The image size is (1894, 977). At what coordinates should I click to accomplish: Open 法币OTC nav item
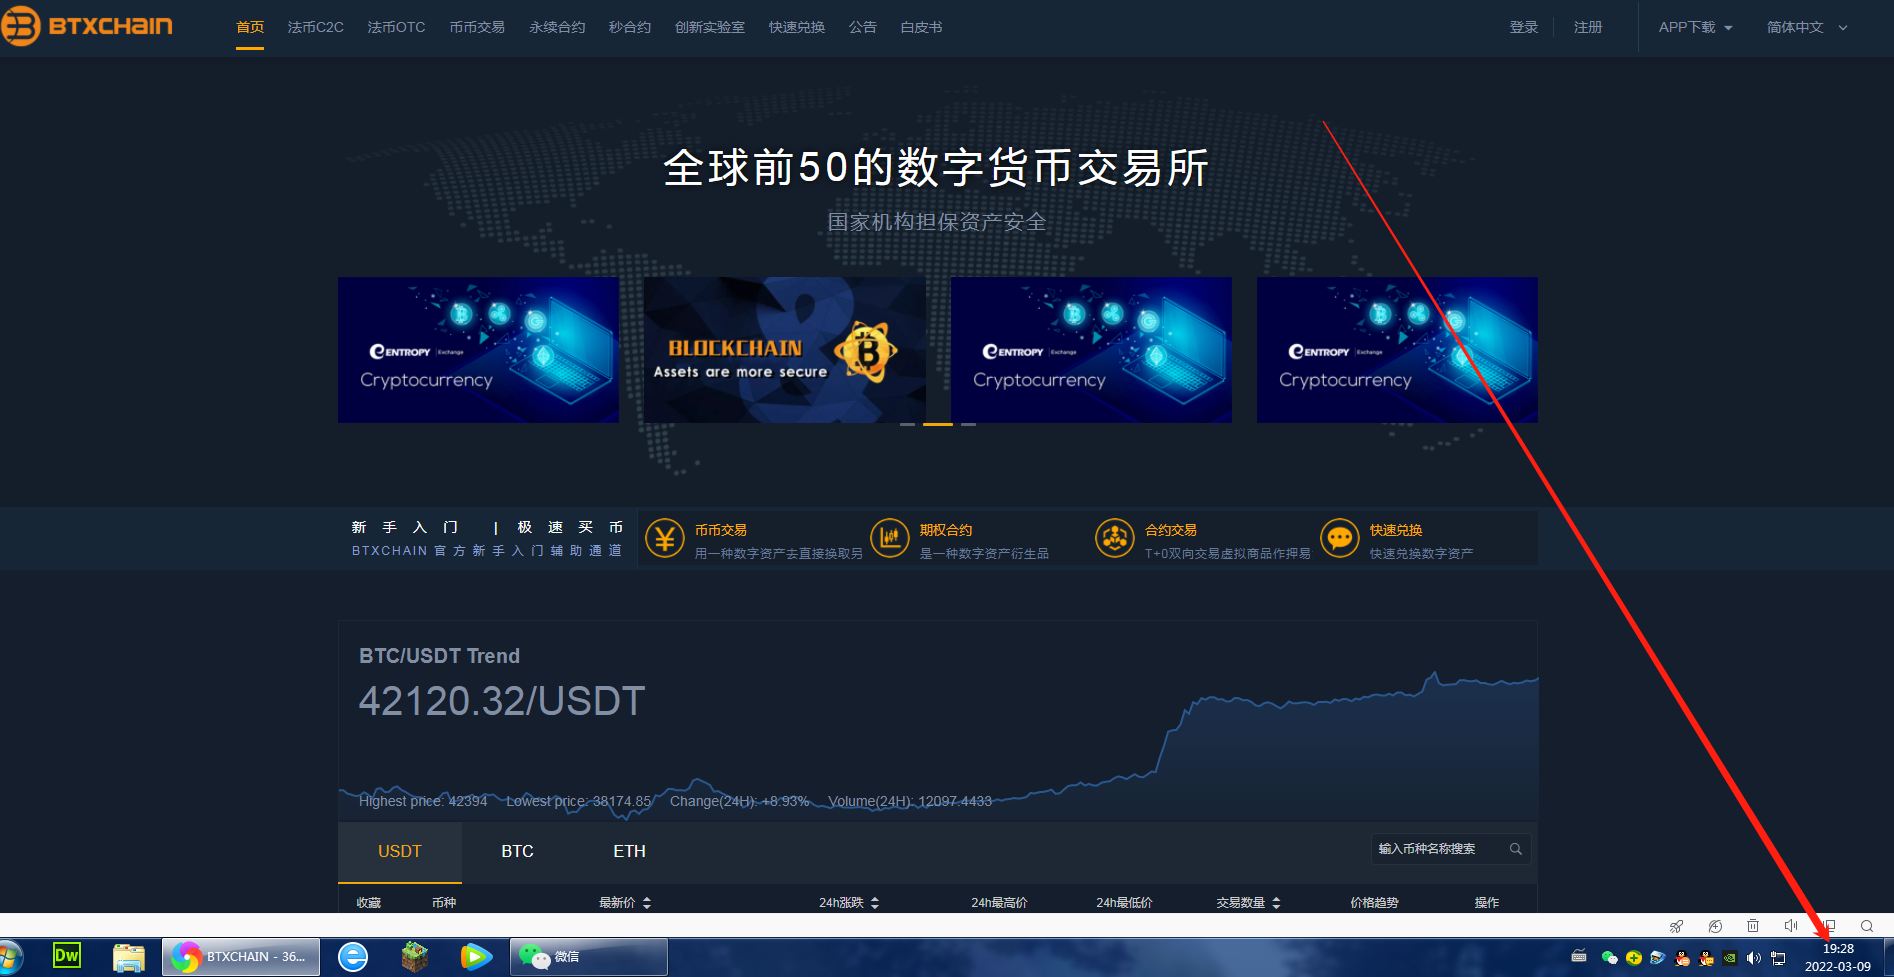[x=396, y=27]
